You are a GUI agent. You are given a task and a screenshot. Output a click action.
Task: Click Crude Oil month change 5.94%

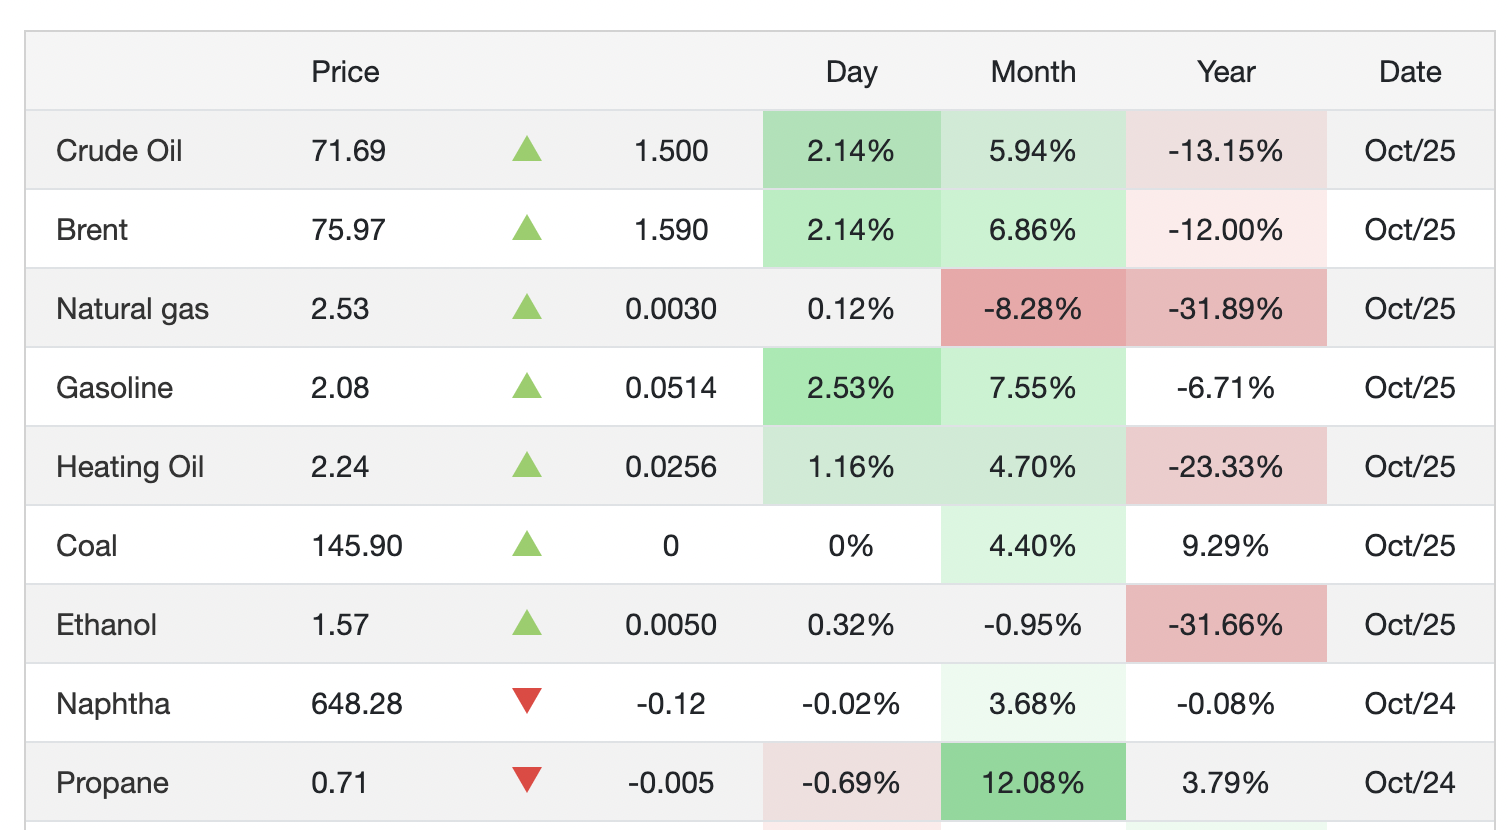click(x=1033, y=151)
